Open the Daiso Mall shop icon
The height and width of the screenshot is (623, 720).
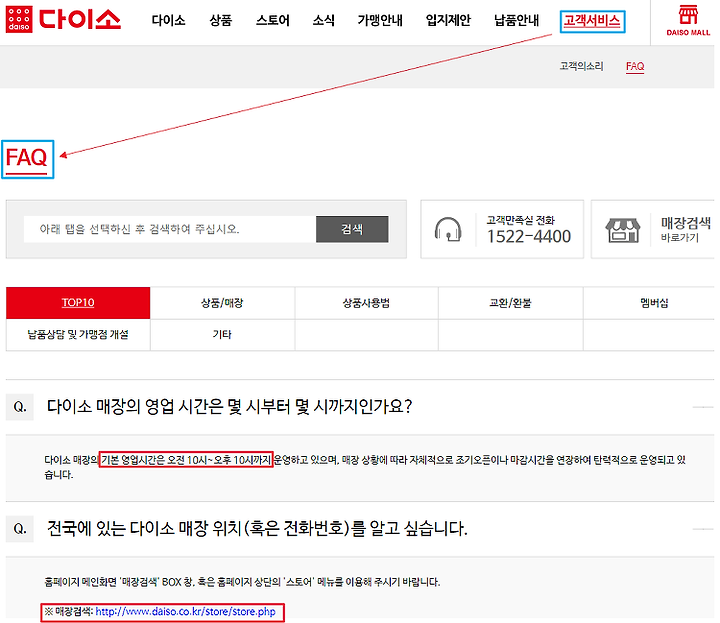click(688, 20)
